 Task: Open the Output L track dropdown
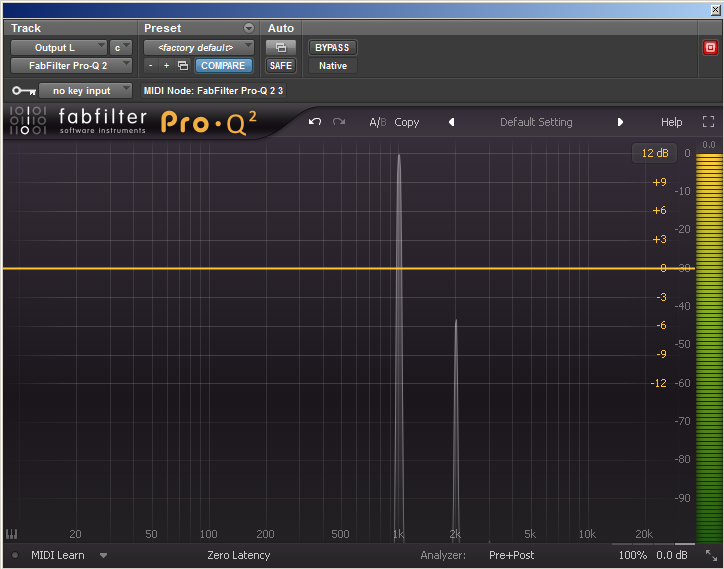pyautogui.click(x=59, y=48)
